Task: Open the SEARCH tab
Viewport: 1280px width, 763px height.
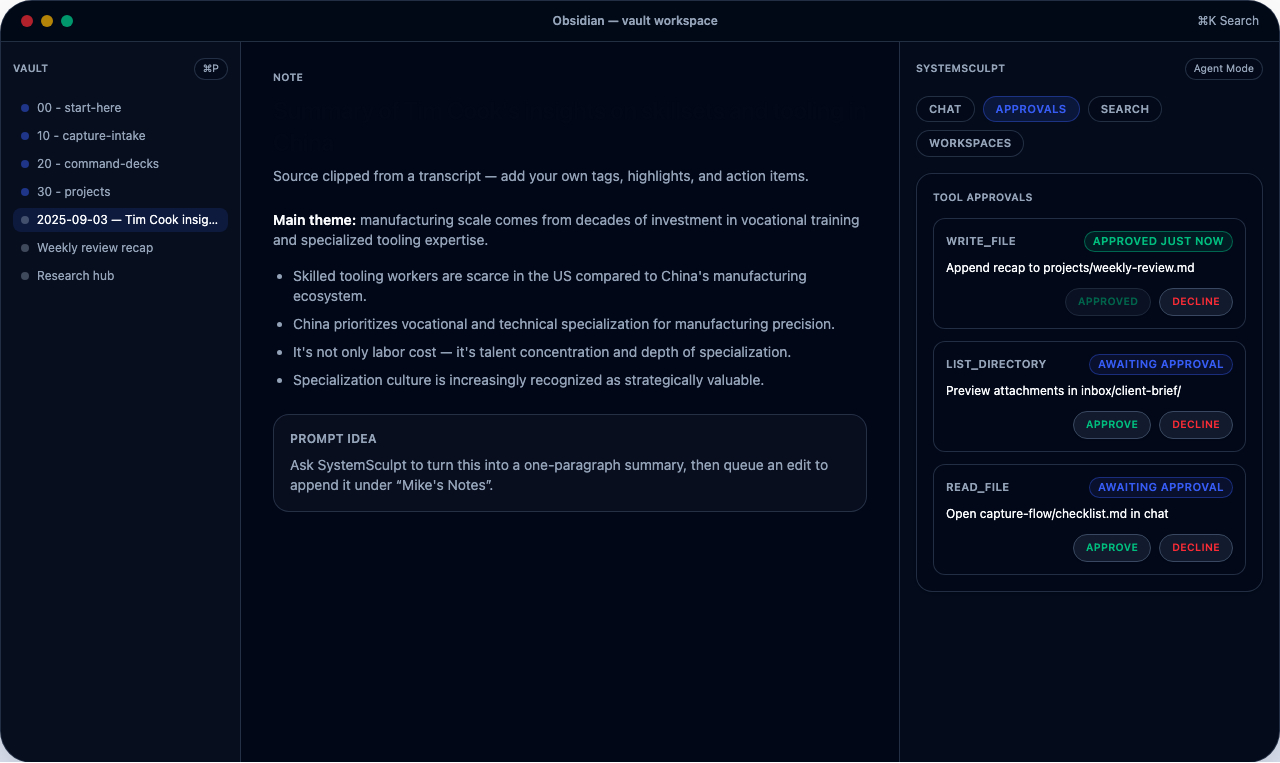Action: [x=1124, y=109]
